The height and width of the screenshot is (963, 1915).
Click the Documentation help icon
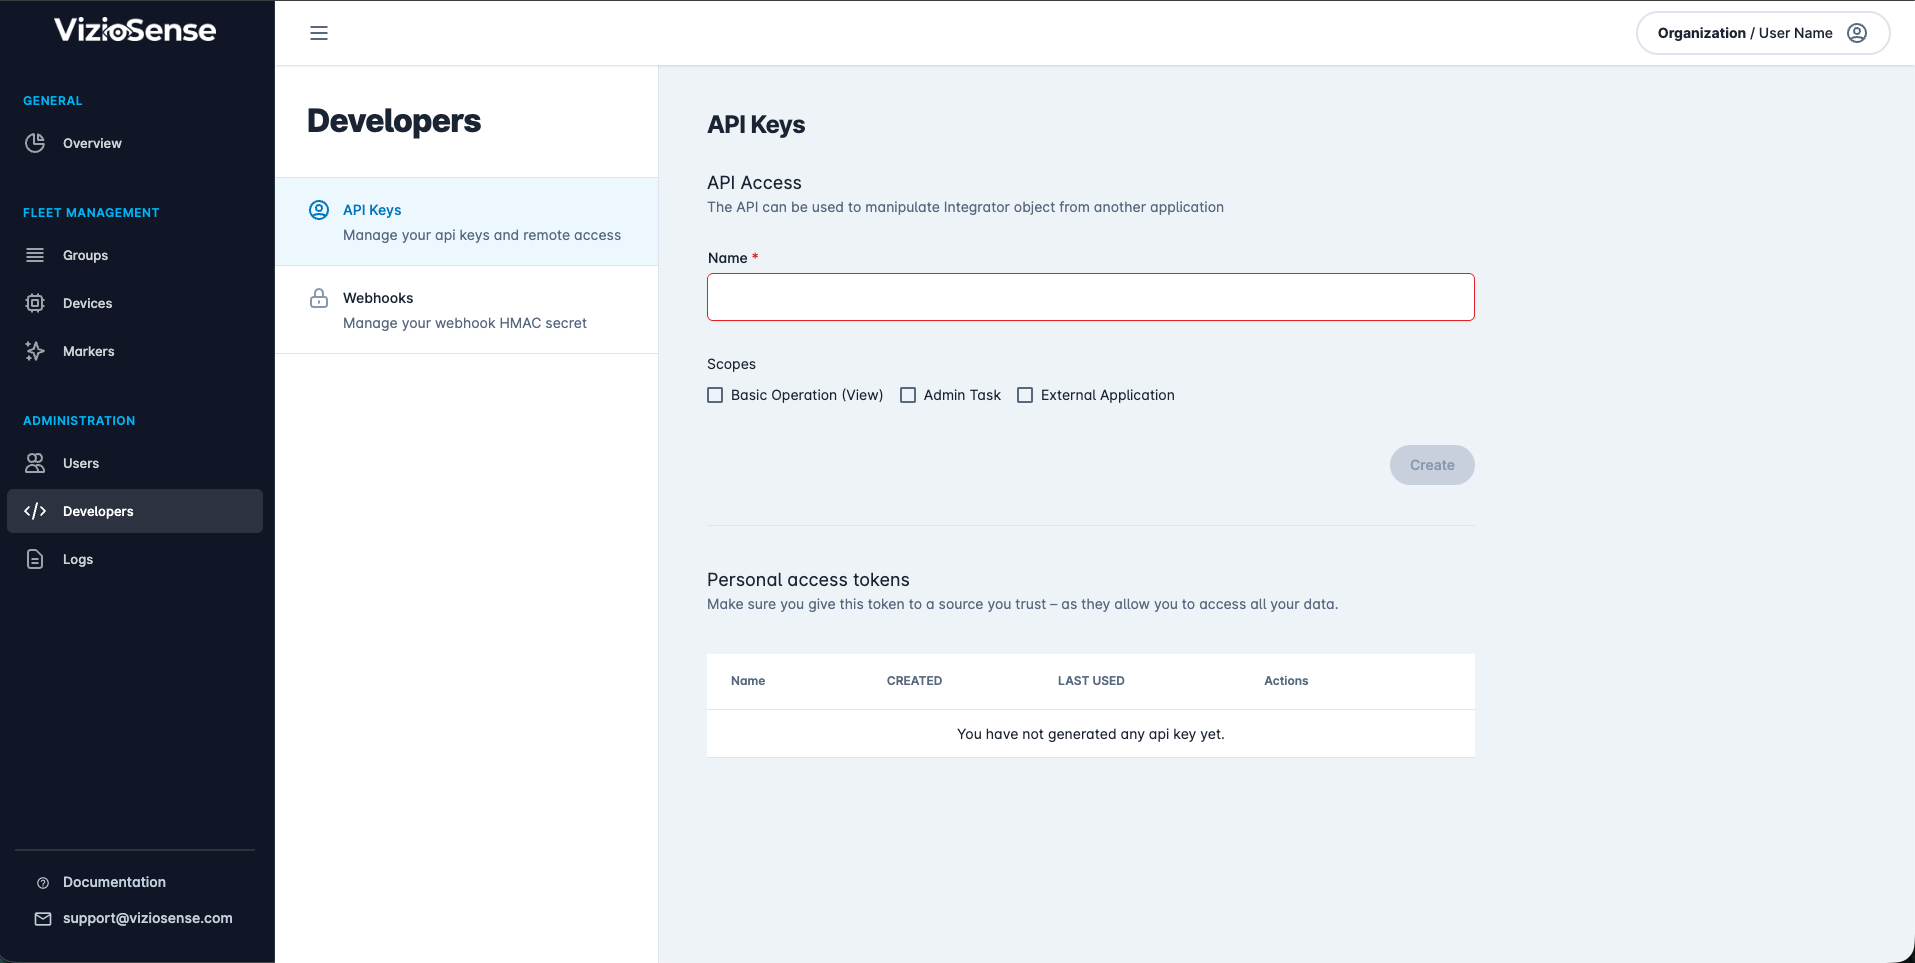pos(43,883)
